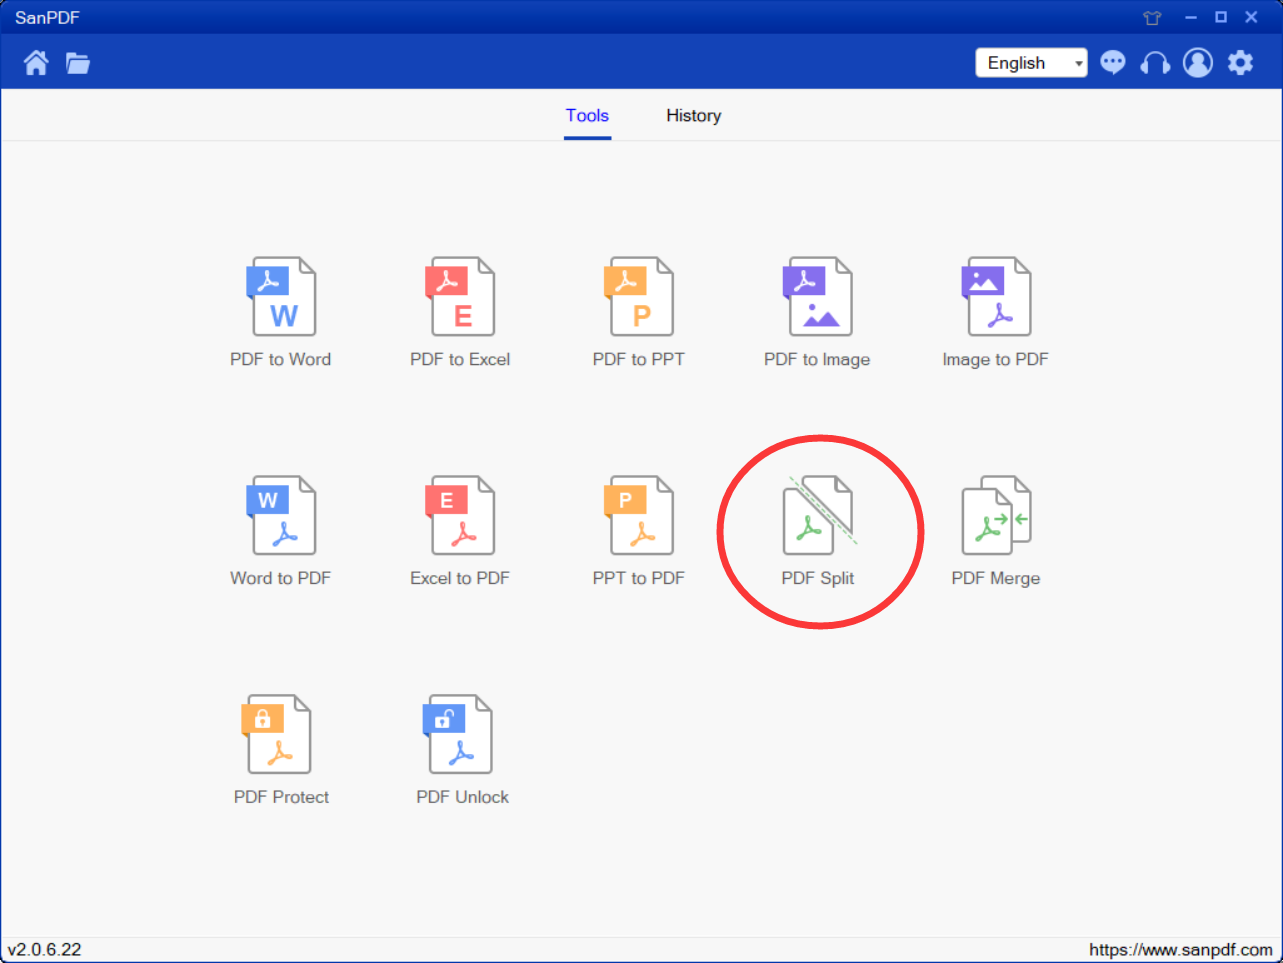Open the file browser folder icon
1283x963 pixels.
coord(78,62)
